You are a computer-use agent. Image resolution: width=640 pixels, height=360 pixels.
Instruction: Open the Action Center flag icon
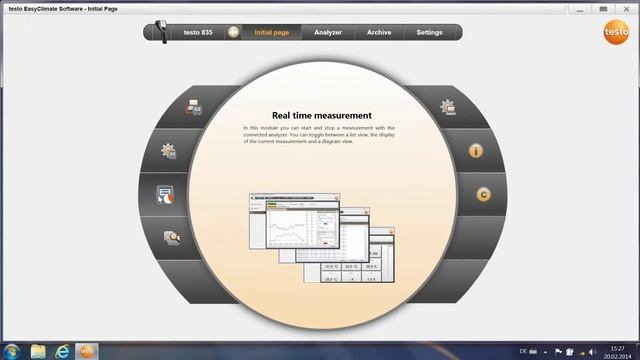tap(558, 351)
